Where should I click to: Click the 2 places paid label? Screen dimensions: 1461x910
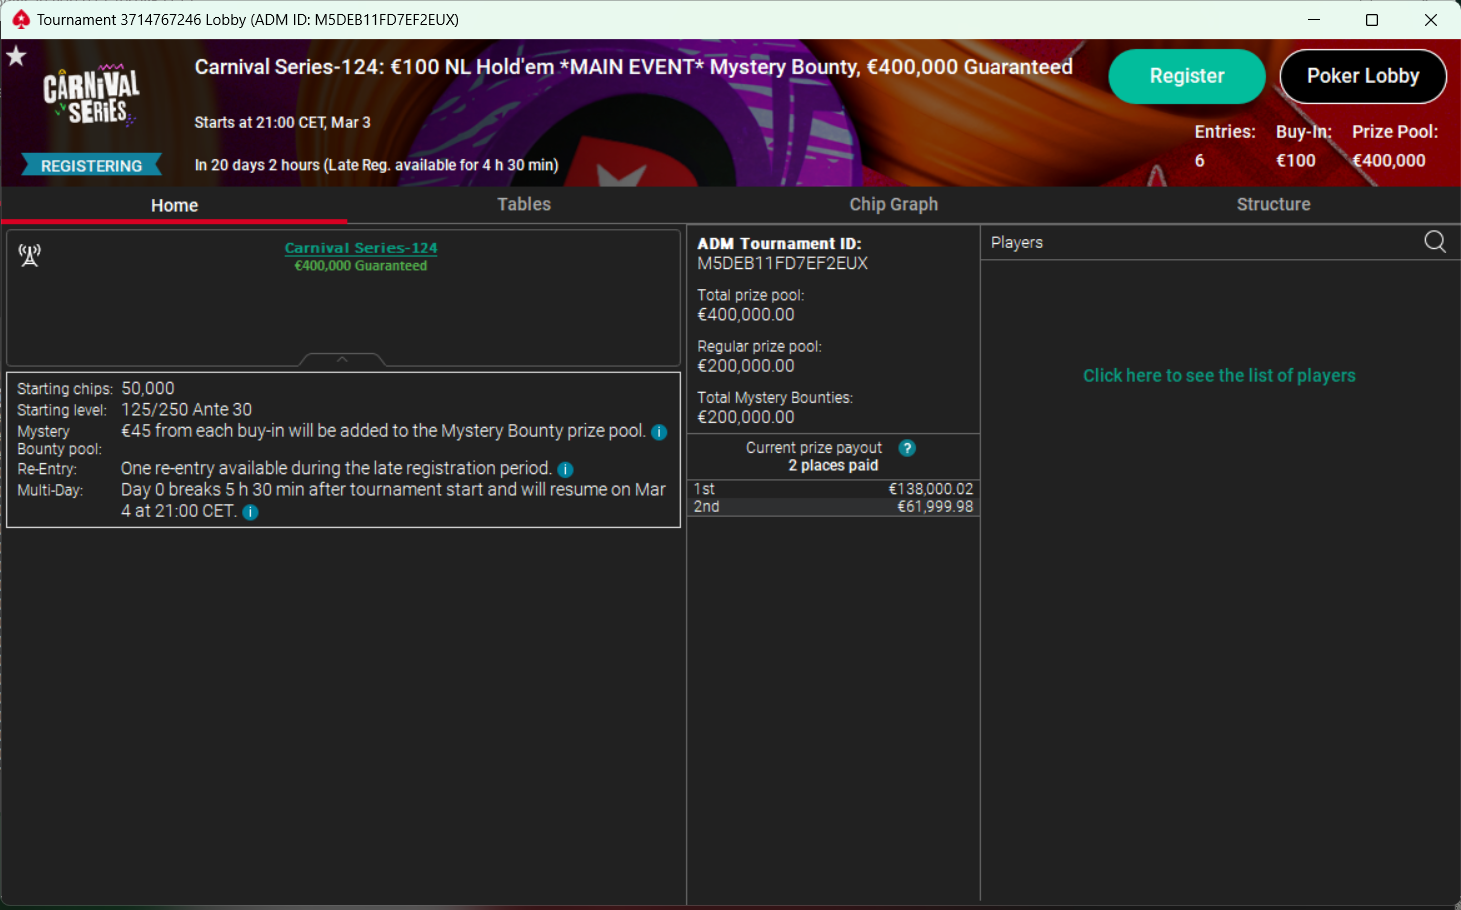[x=833, y=466]
